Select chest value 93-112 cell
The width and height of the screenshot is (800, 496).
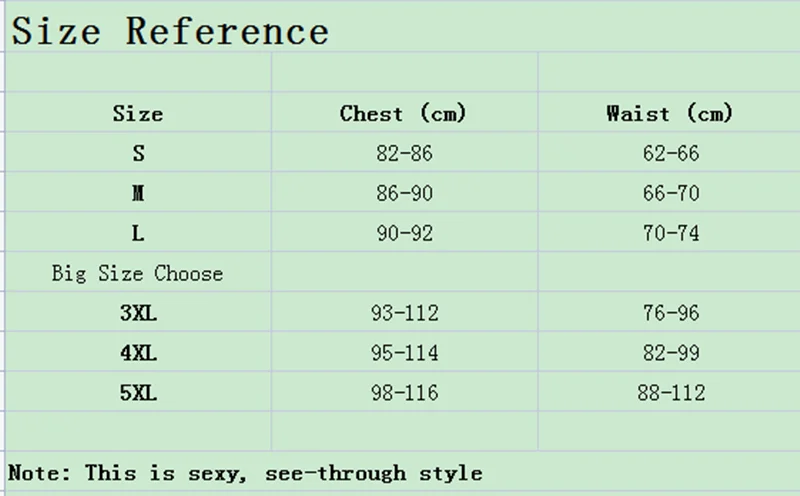[x=403, y=314]
